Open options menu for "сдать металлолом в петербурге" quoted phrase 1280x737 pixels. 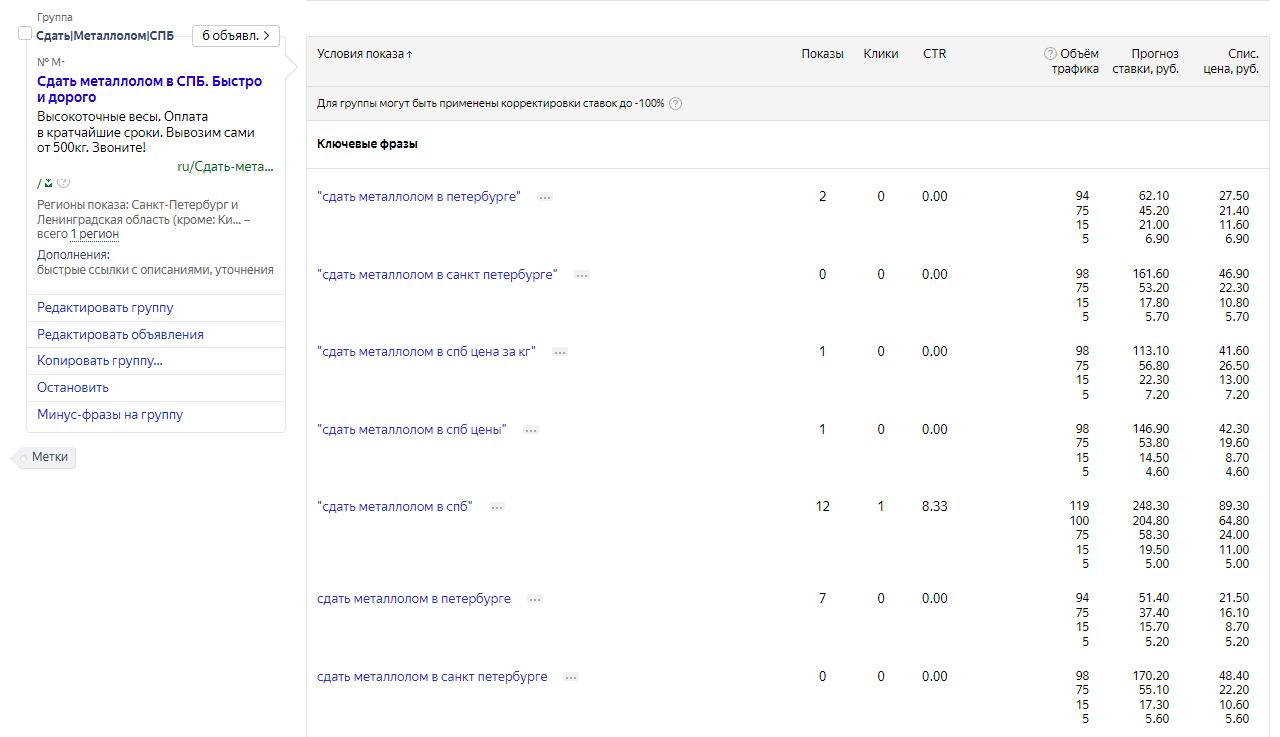545,197
